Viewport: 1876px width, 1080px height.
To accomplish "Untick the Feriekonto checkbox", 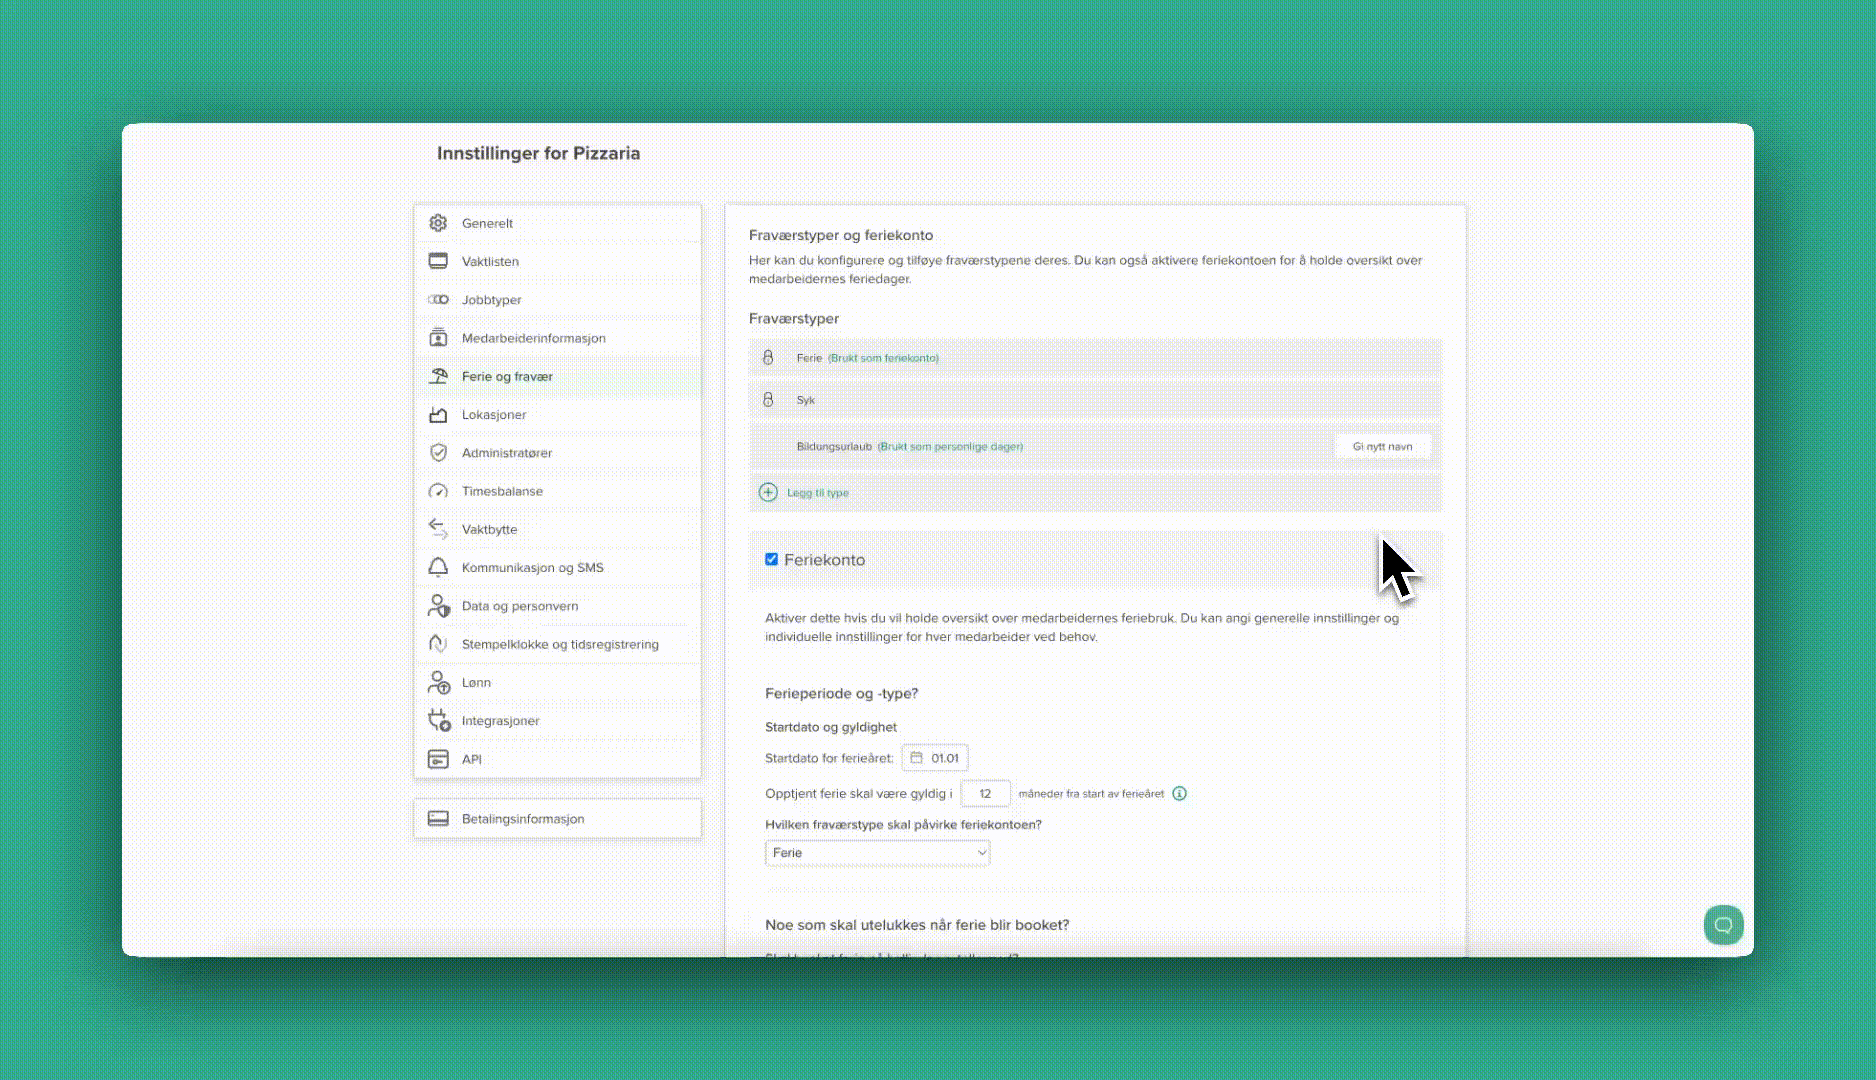I will point(771,559).
